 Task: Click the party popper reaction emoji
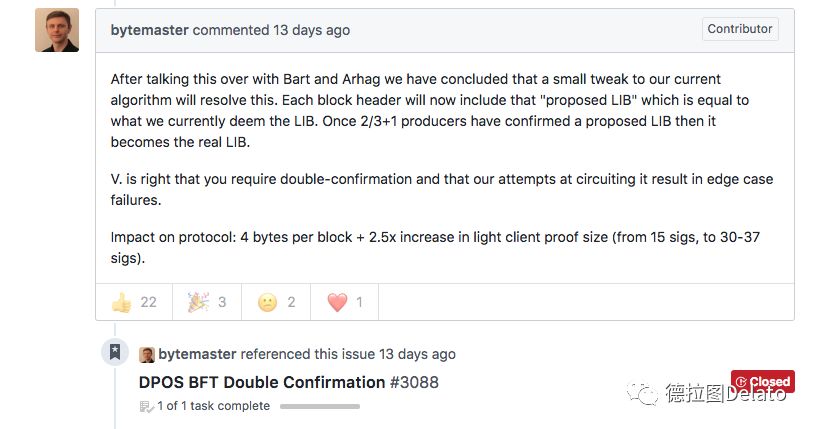point(198,302)
